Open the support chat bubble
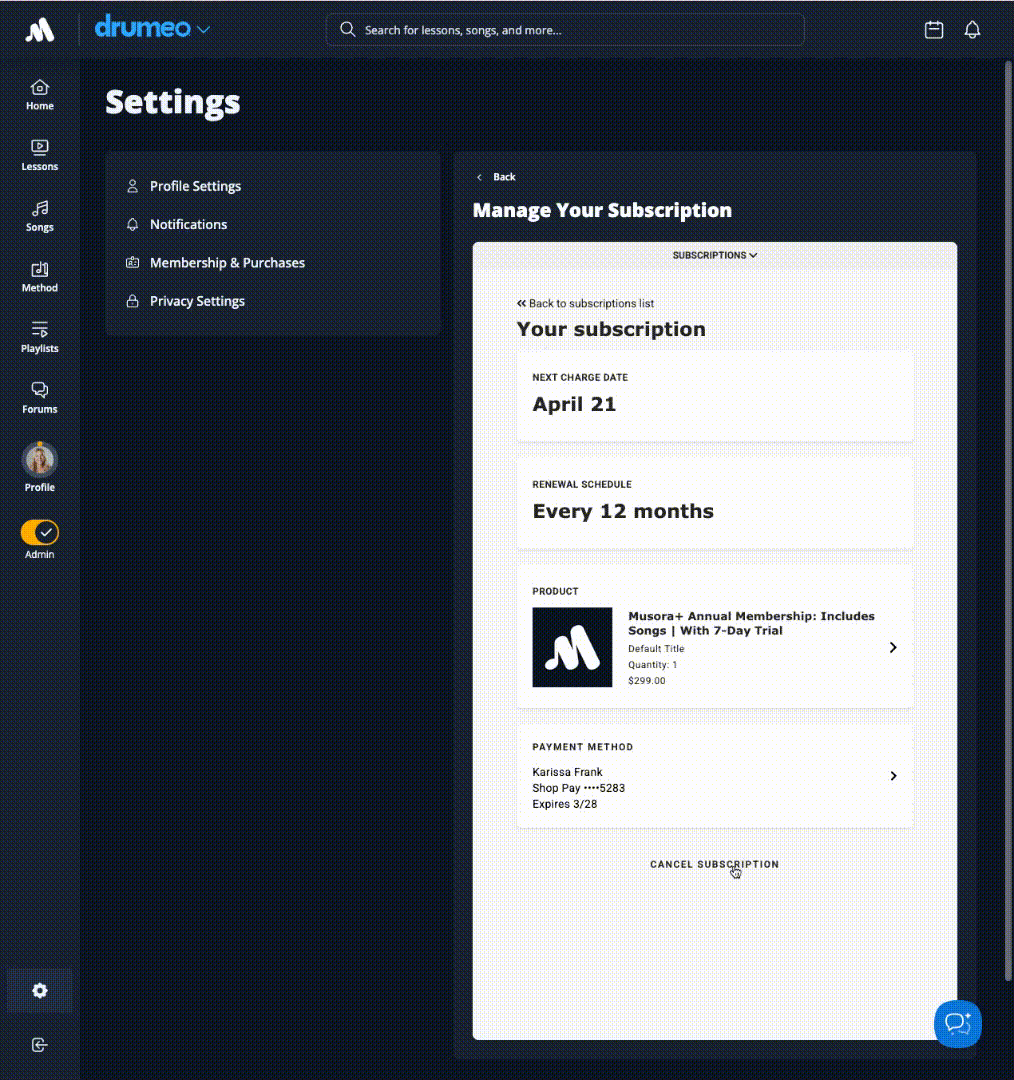Screen dimensions: 1014x1080 click(x=957, y=1023)
